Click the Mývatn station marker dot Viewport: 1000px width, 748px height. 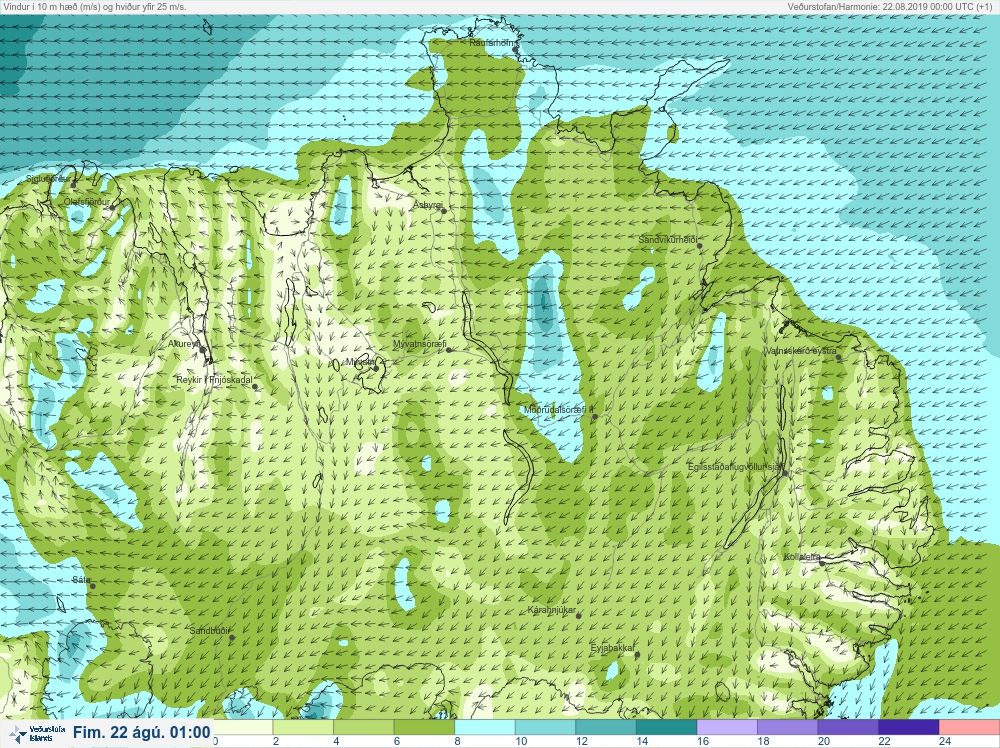[377, 368]
